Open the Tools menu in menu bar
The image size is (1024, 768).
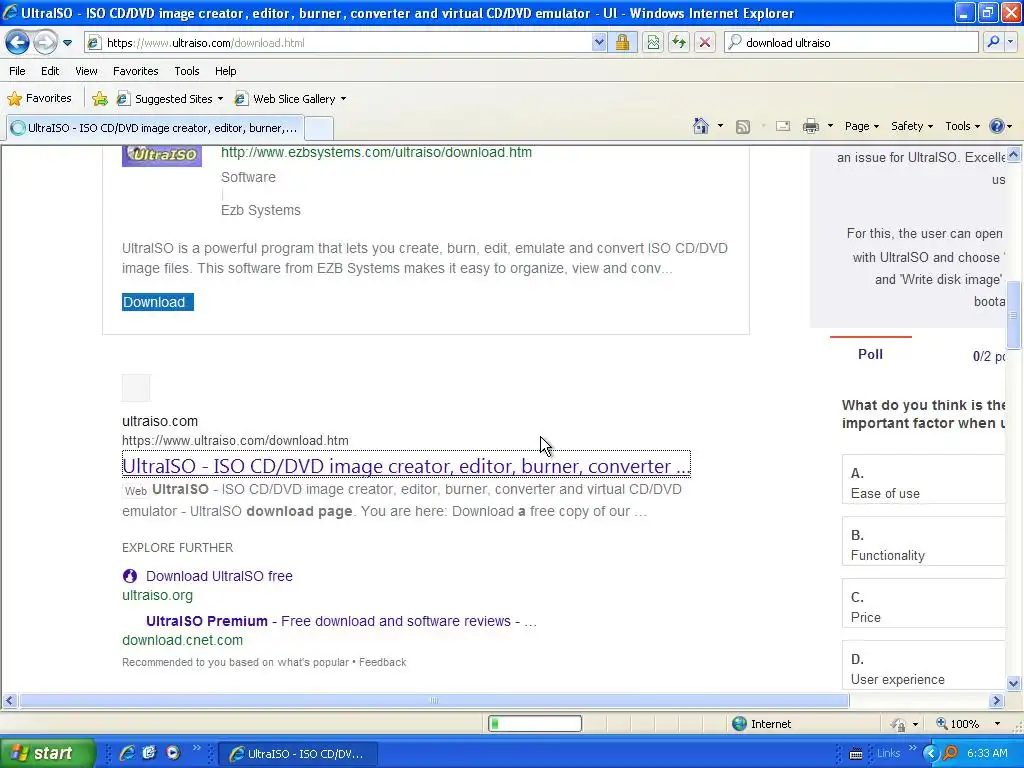[187, 71]
